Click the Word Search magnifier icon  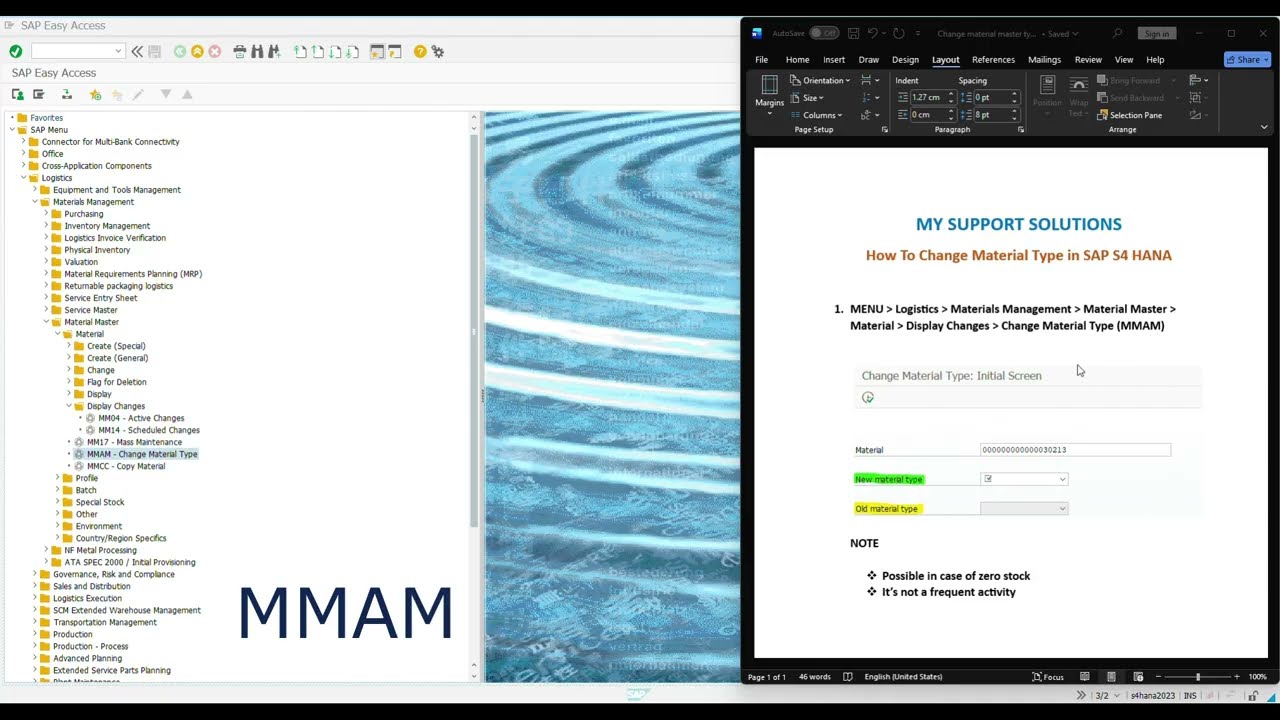1117,33
